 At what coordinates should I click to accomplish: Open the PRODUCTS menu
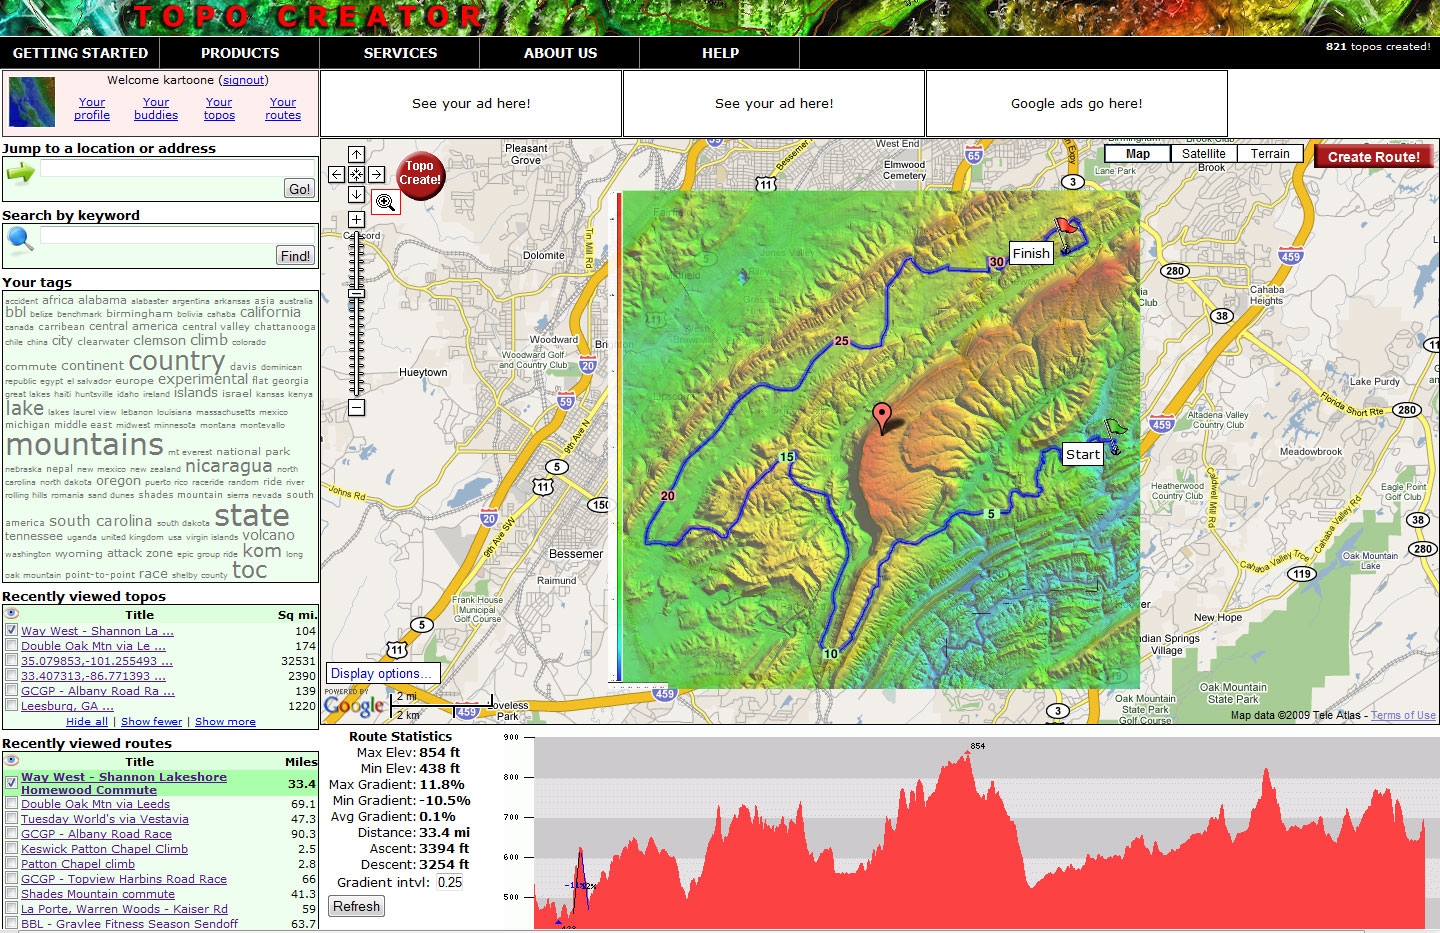pyautogui.click(x=240, y=53)
